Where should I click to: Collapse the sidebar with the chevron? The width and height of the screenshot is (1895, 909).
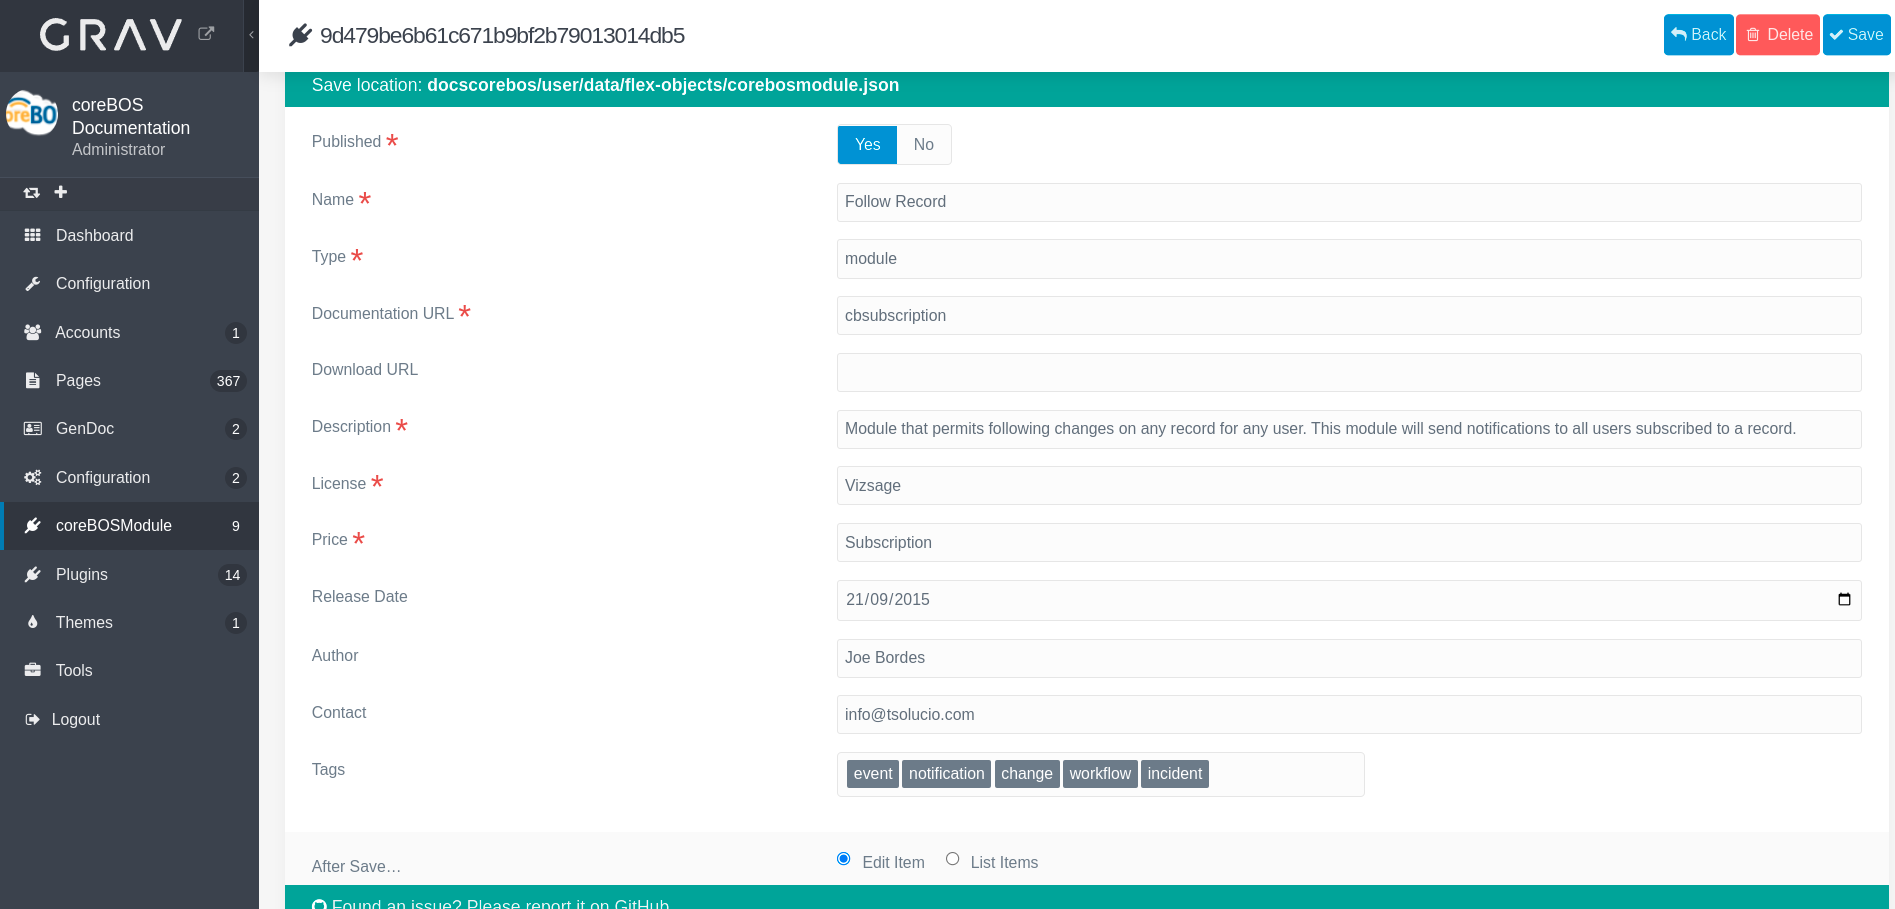click(x=251, y=35)
